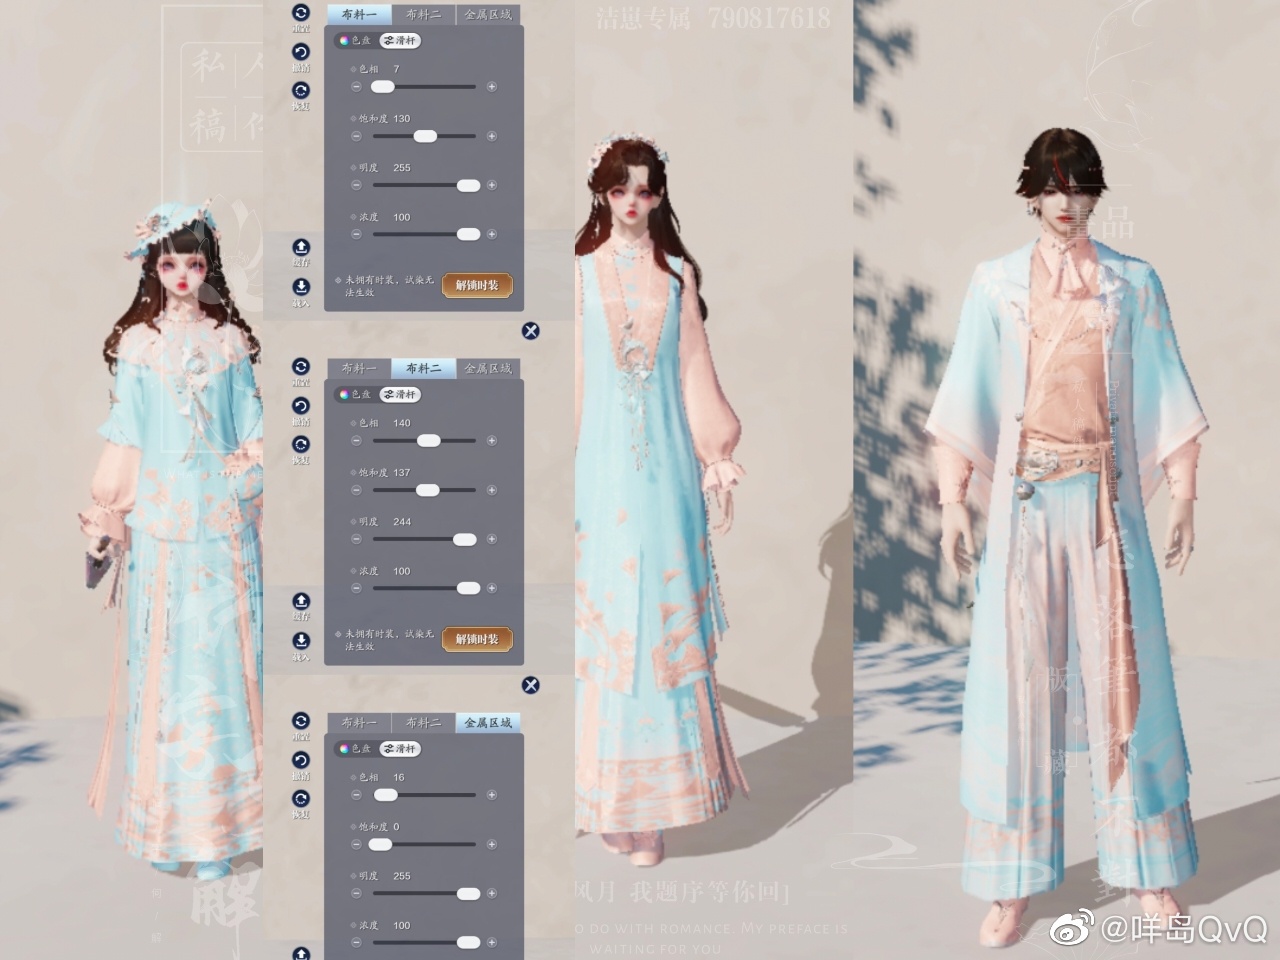Click the 载入 load icon beside the hue 140 panel

301,640
